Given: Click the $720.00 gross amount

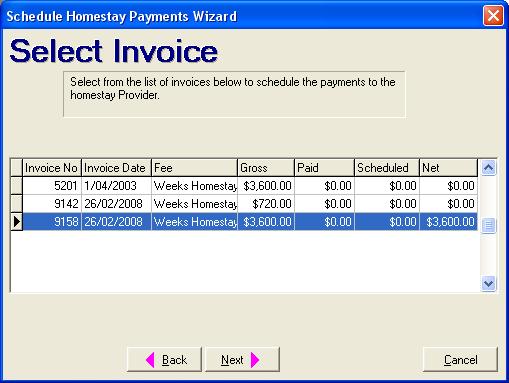Looking at the screenshot, I should [x=266, y=204].
